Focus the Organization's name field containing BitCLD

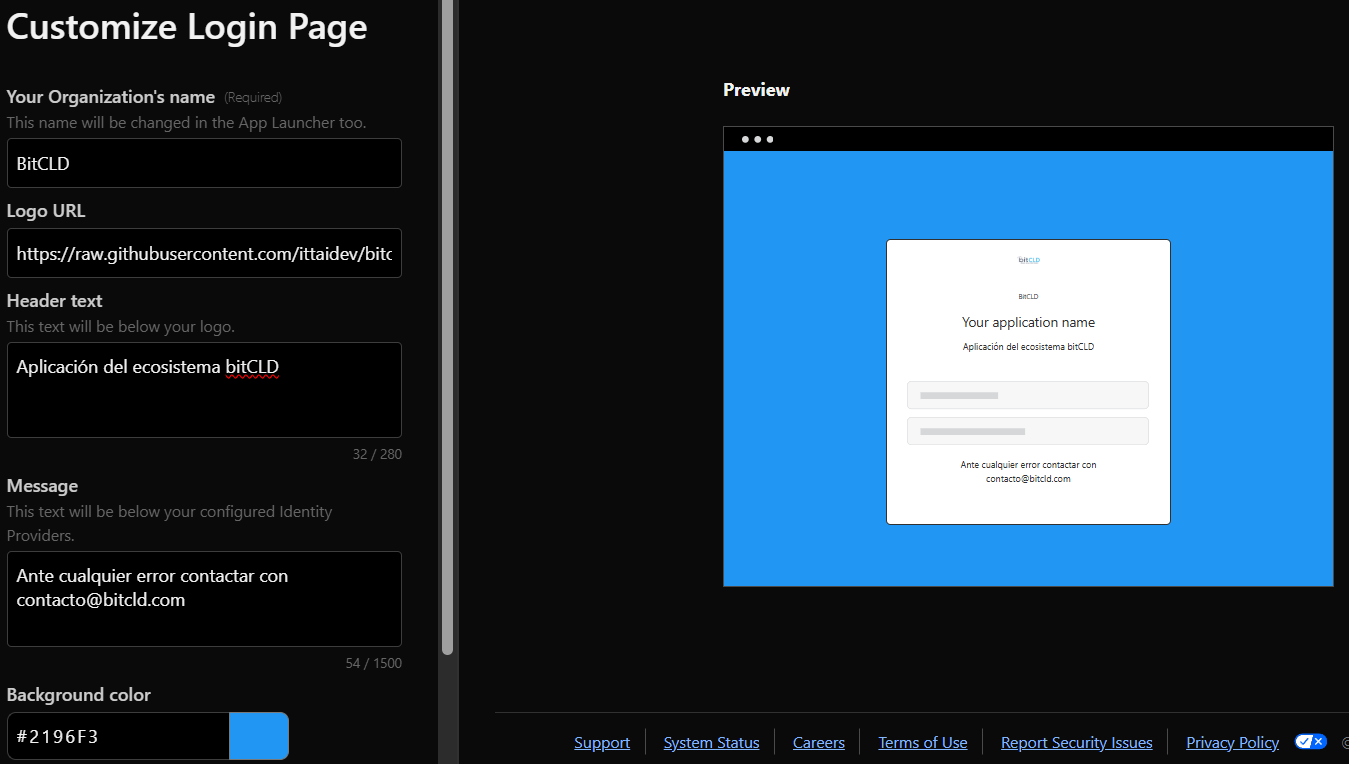click(x=204, y=163)
